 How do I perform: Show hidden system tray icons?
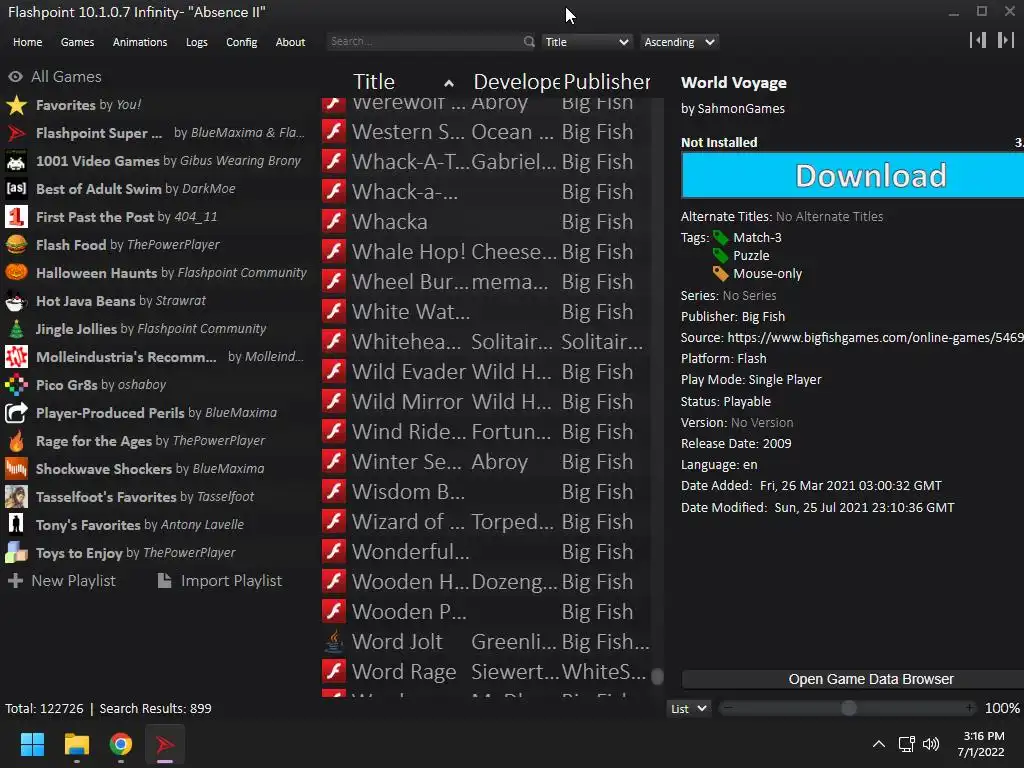(x=879, y=744)
